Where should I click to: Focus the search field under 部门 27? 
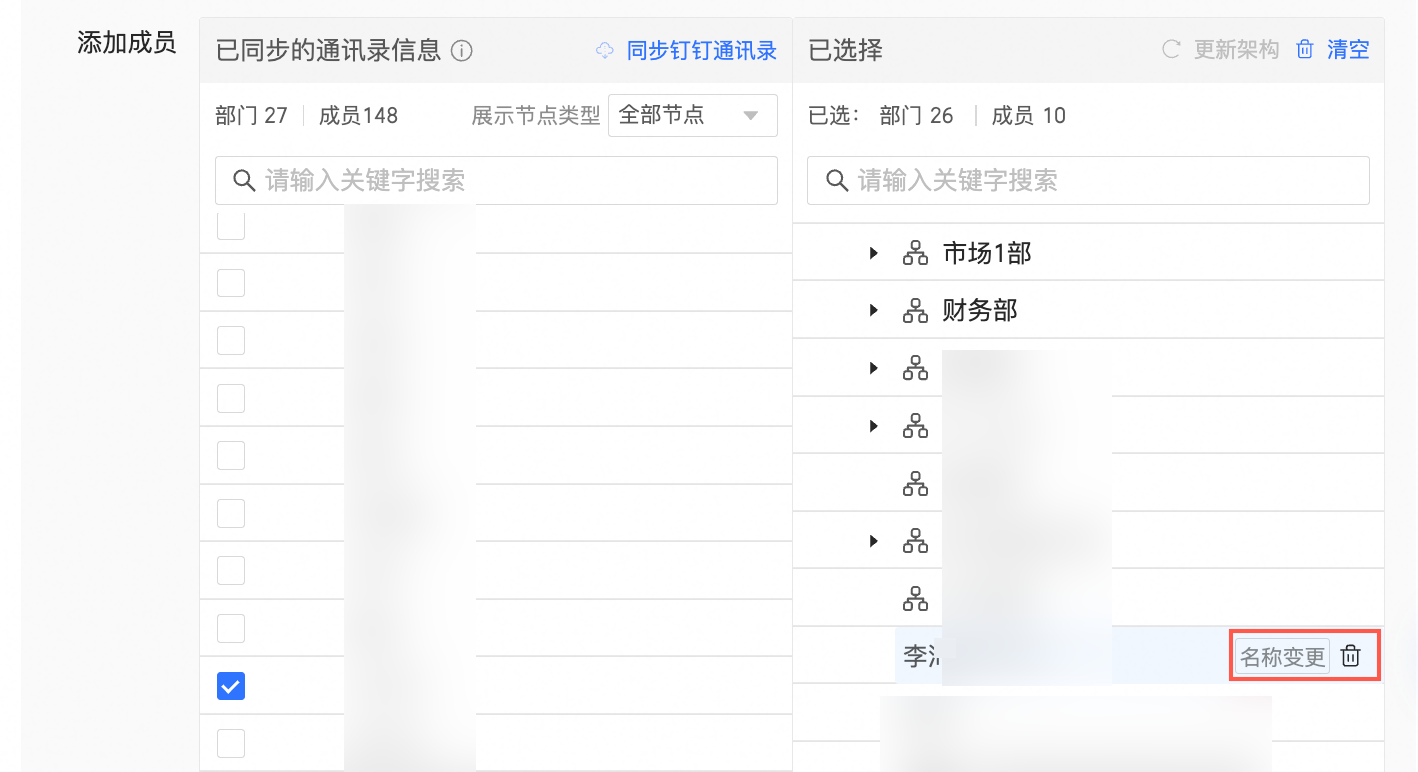tap(496, 180)
